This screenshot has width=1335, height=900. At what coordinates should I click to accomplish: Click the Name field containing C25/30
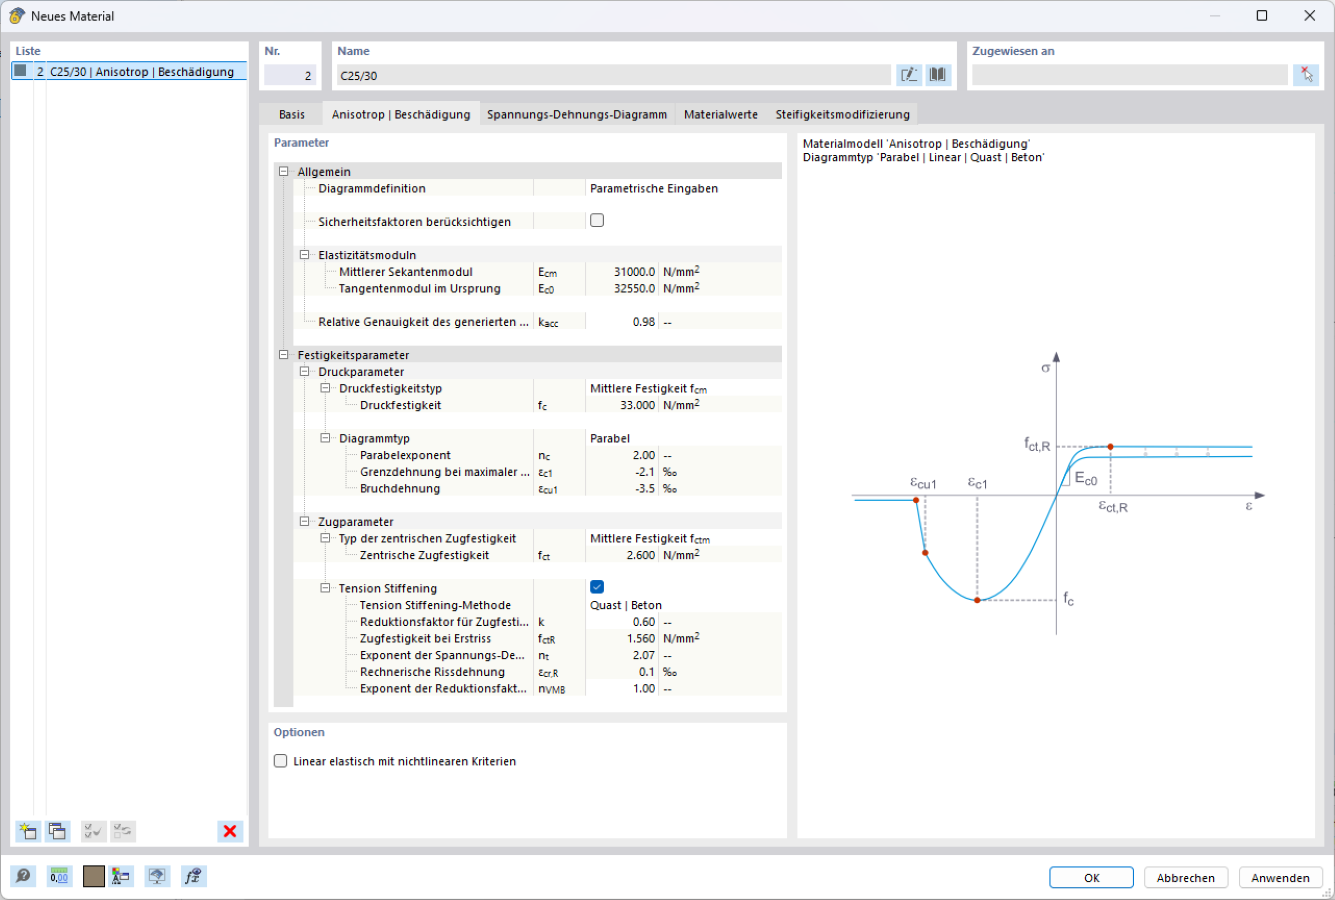point(613,75)
